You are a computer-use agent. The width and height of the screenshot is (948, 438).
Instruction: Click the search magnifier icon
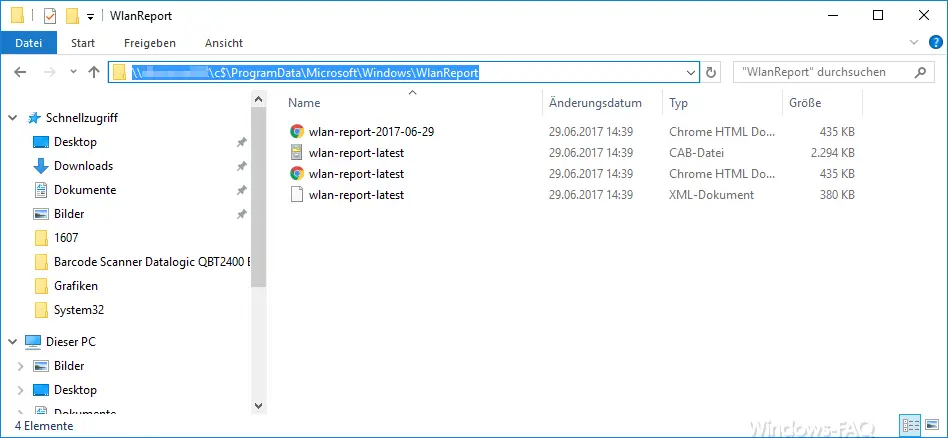920,72
